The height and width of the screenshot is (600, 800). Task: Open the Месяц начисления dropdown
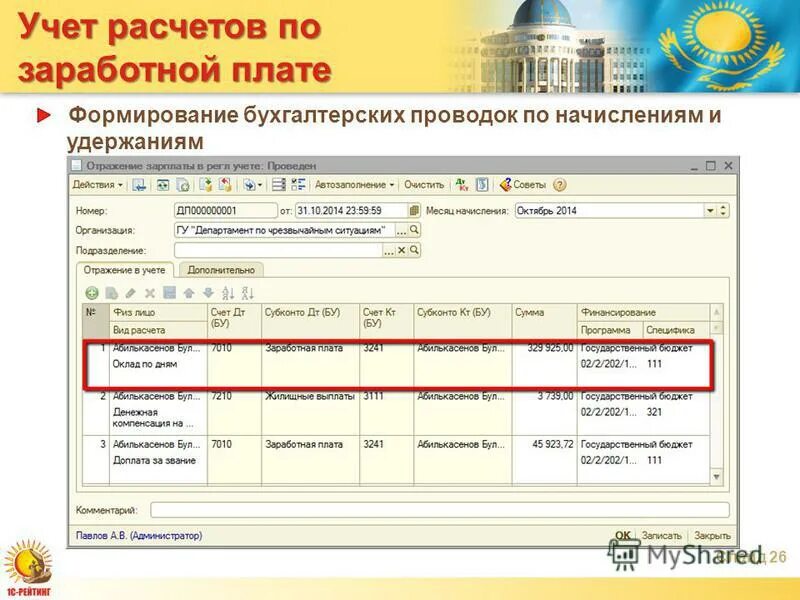710,212
